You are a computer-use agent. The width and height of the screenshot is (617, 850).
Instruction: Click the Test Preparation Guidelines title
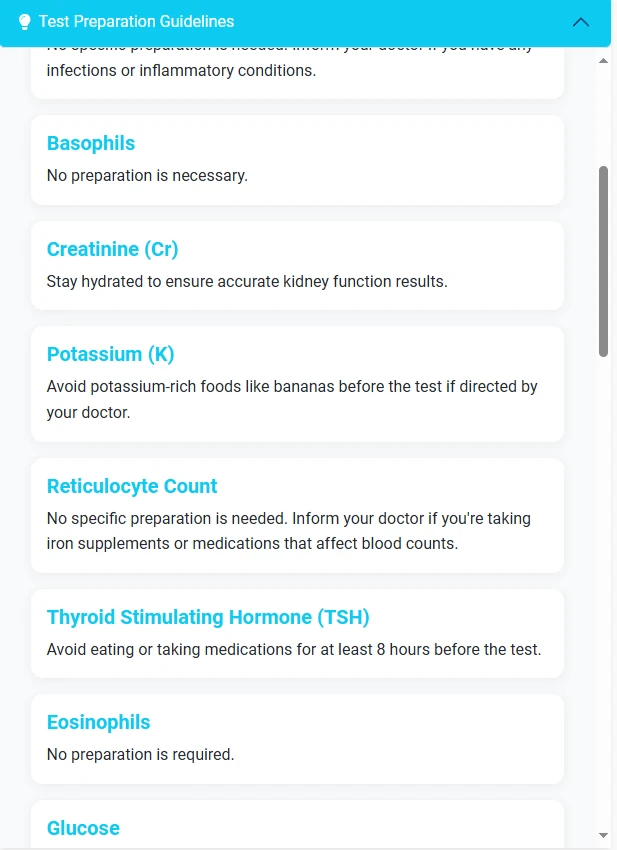coord(137,22)
